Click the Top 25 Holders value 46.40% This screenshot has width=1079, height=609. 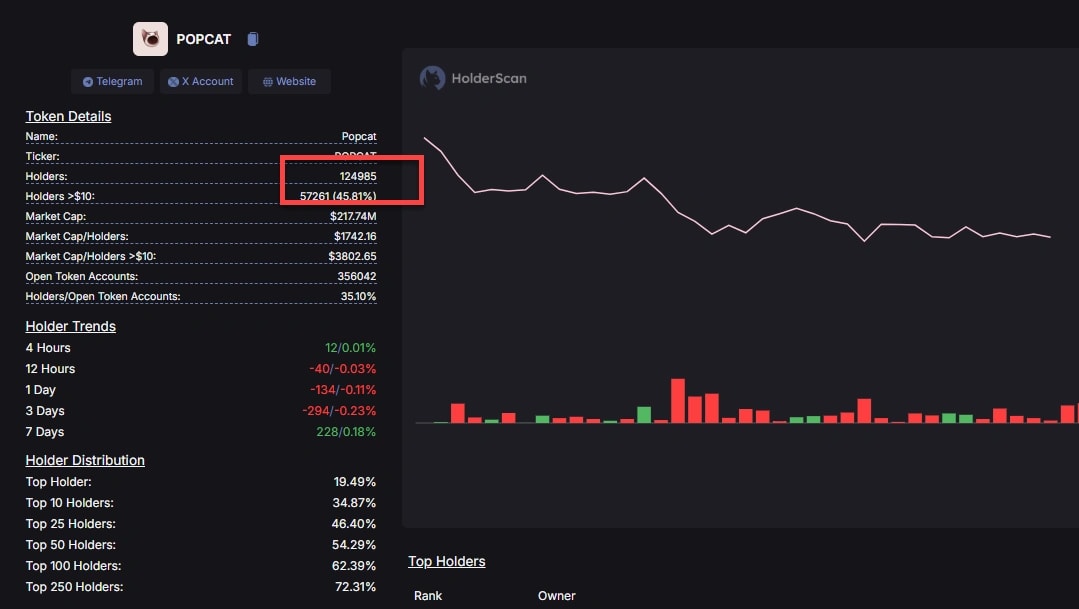[354, 524]
